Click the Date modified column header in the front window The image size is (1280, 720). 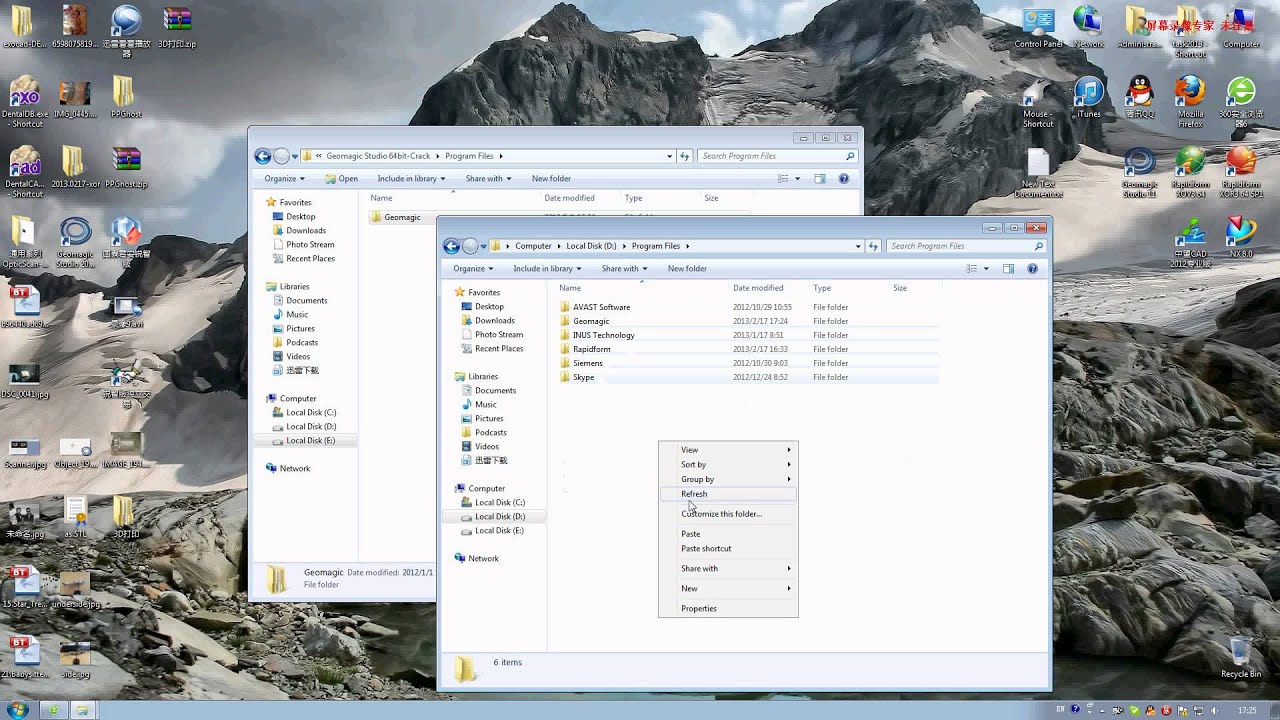[x=758, y=288]
